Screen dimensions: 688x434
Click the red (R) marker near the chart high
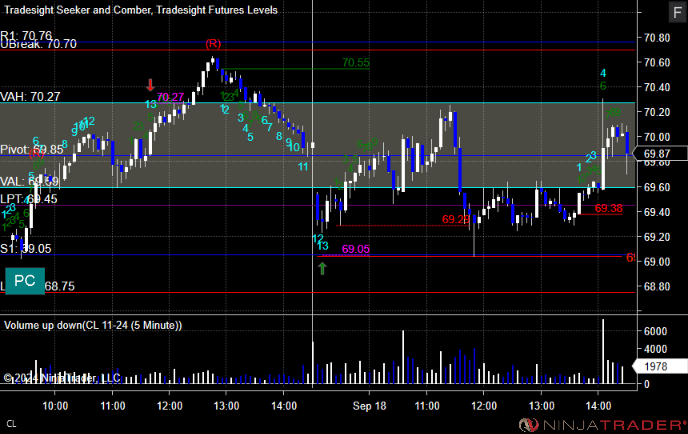[x=213, y=44]
